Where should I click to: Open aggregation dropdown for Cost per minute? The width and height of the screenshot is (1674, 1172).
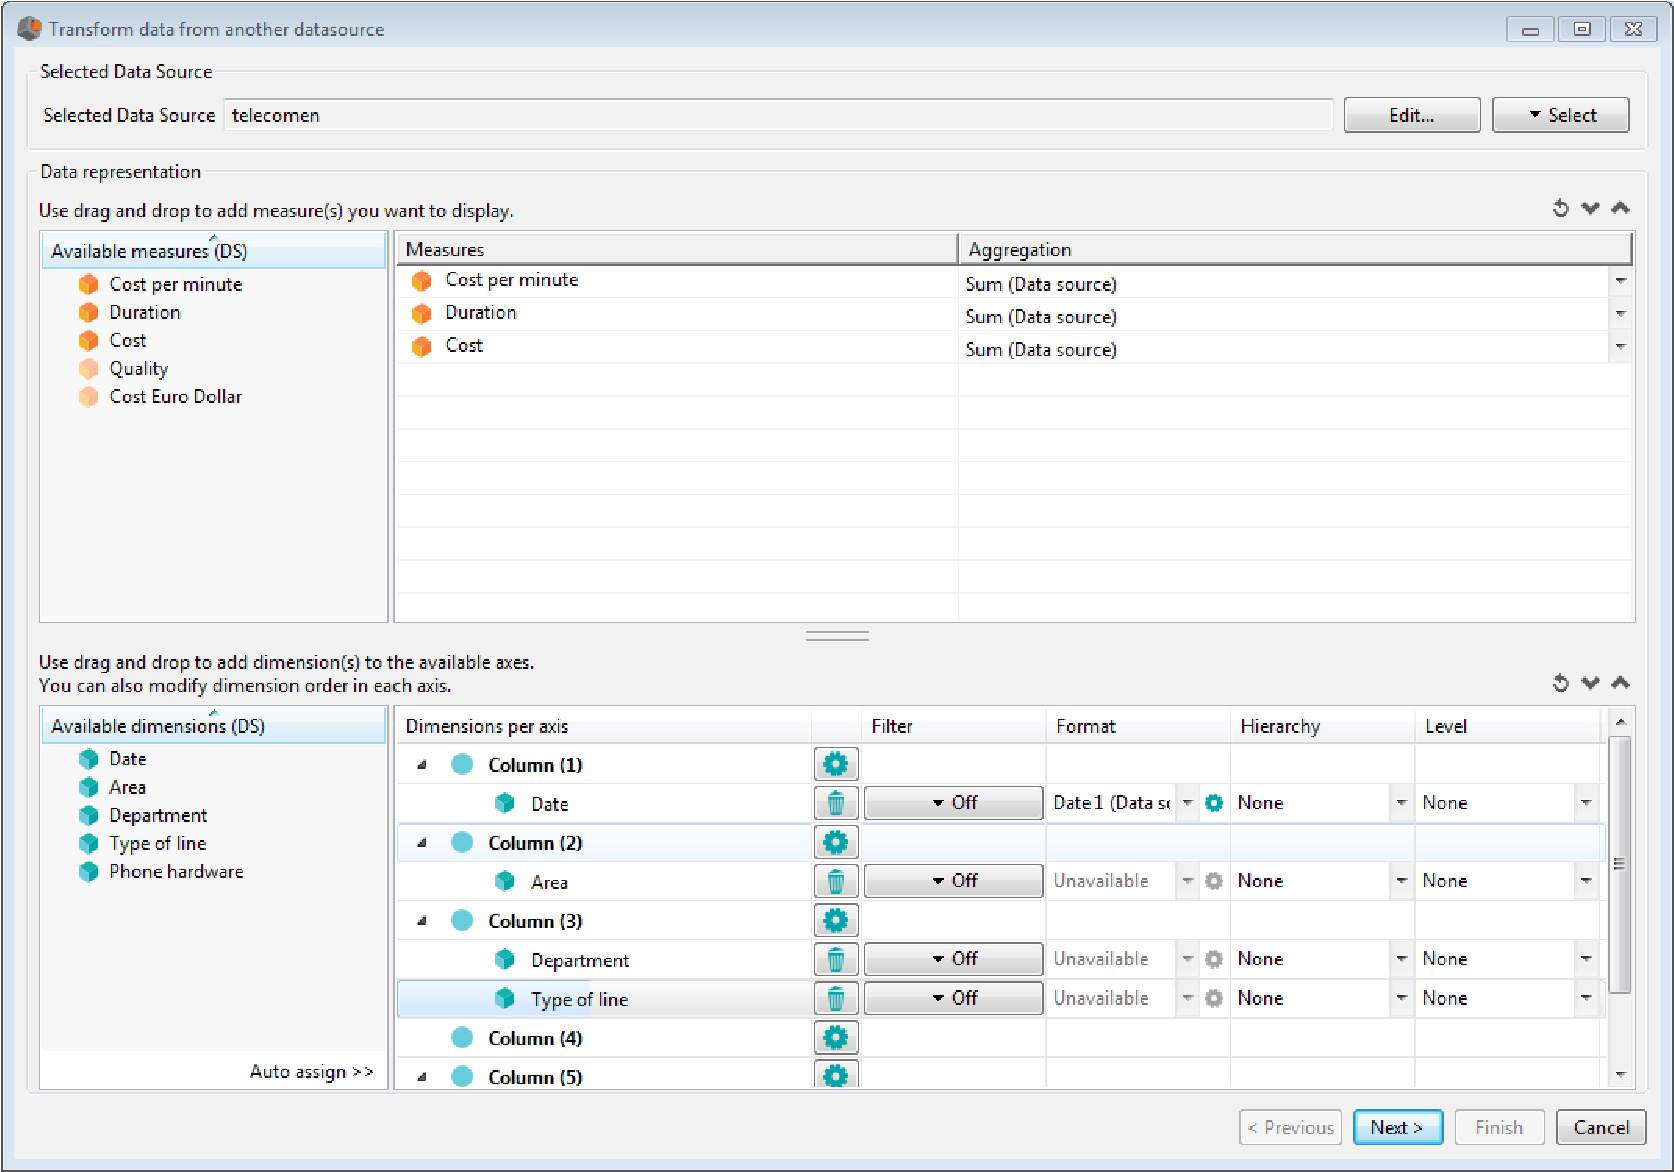click(x=1620, y=282)
